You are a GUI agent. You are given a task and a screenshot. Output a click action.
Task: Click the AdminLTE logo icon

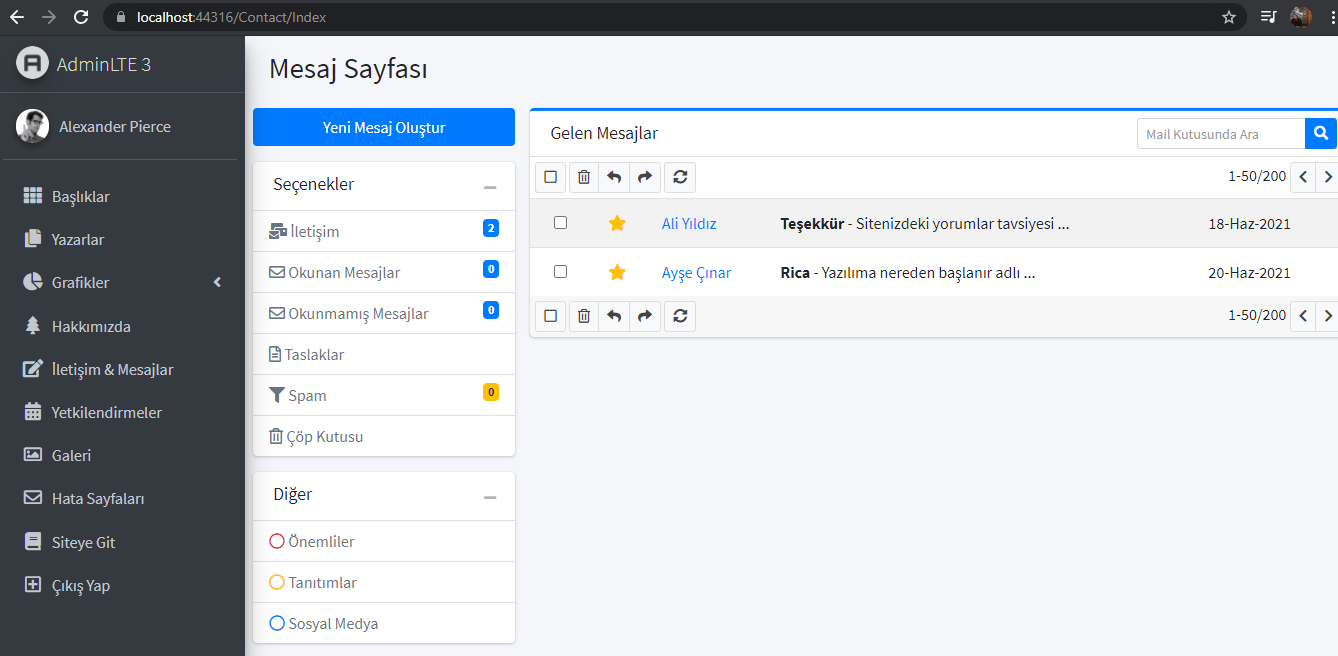click(32, 63)
